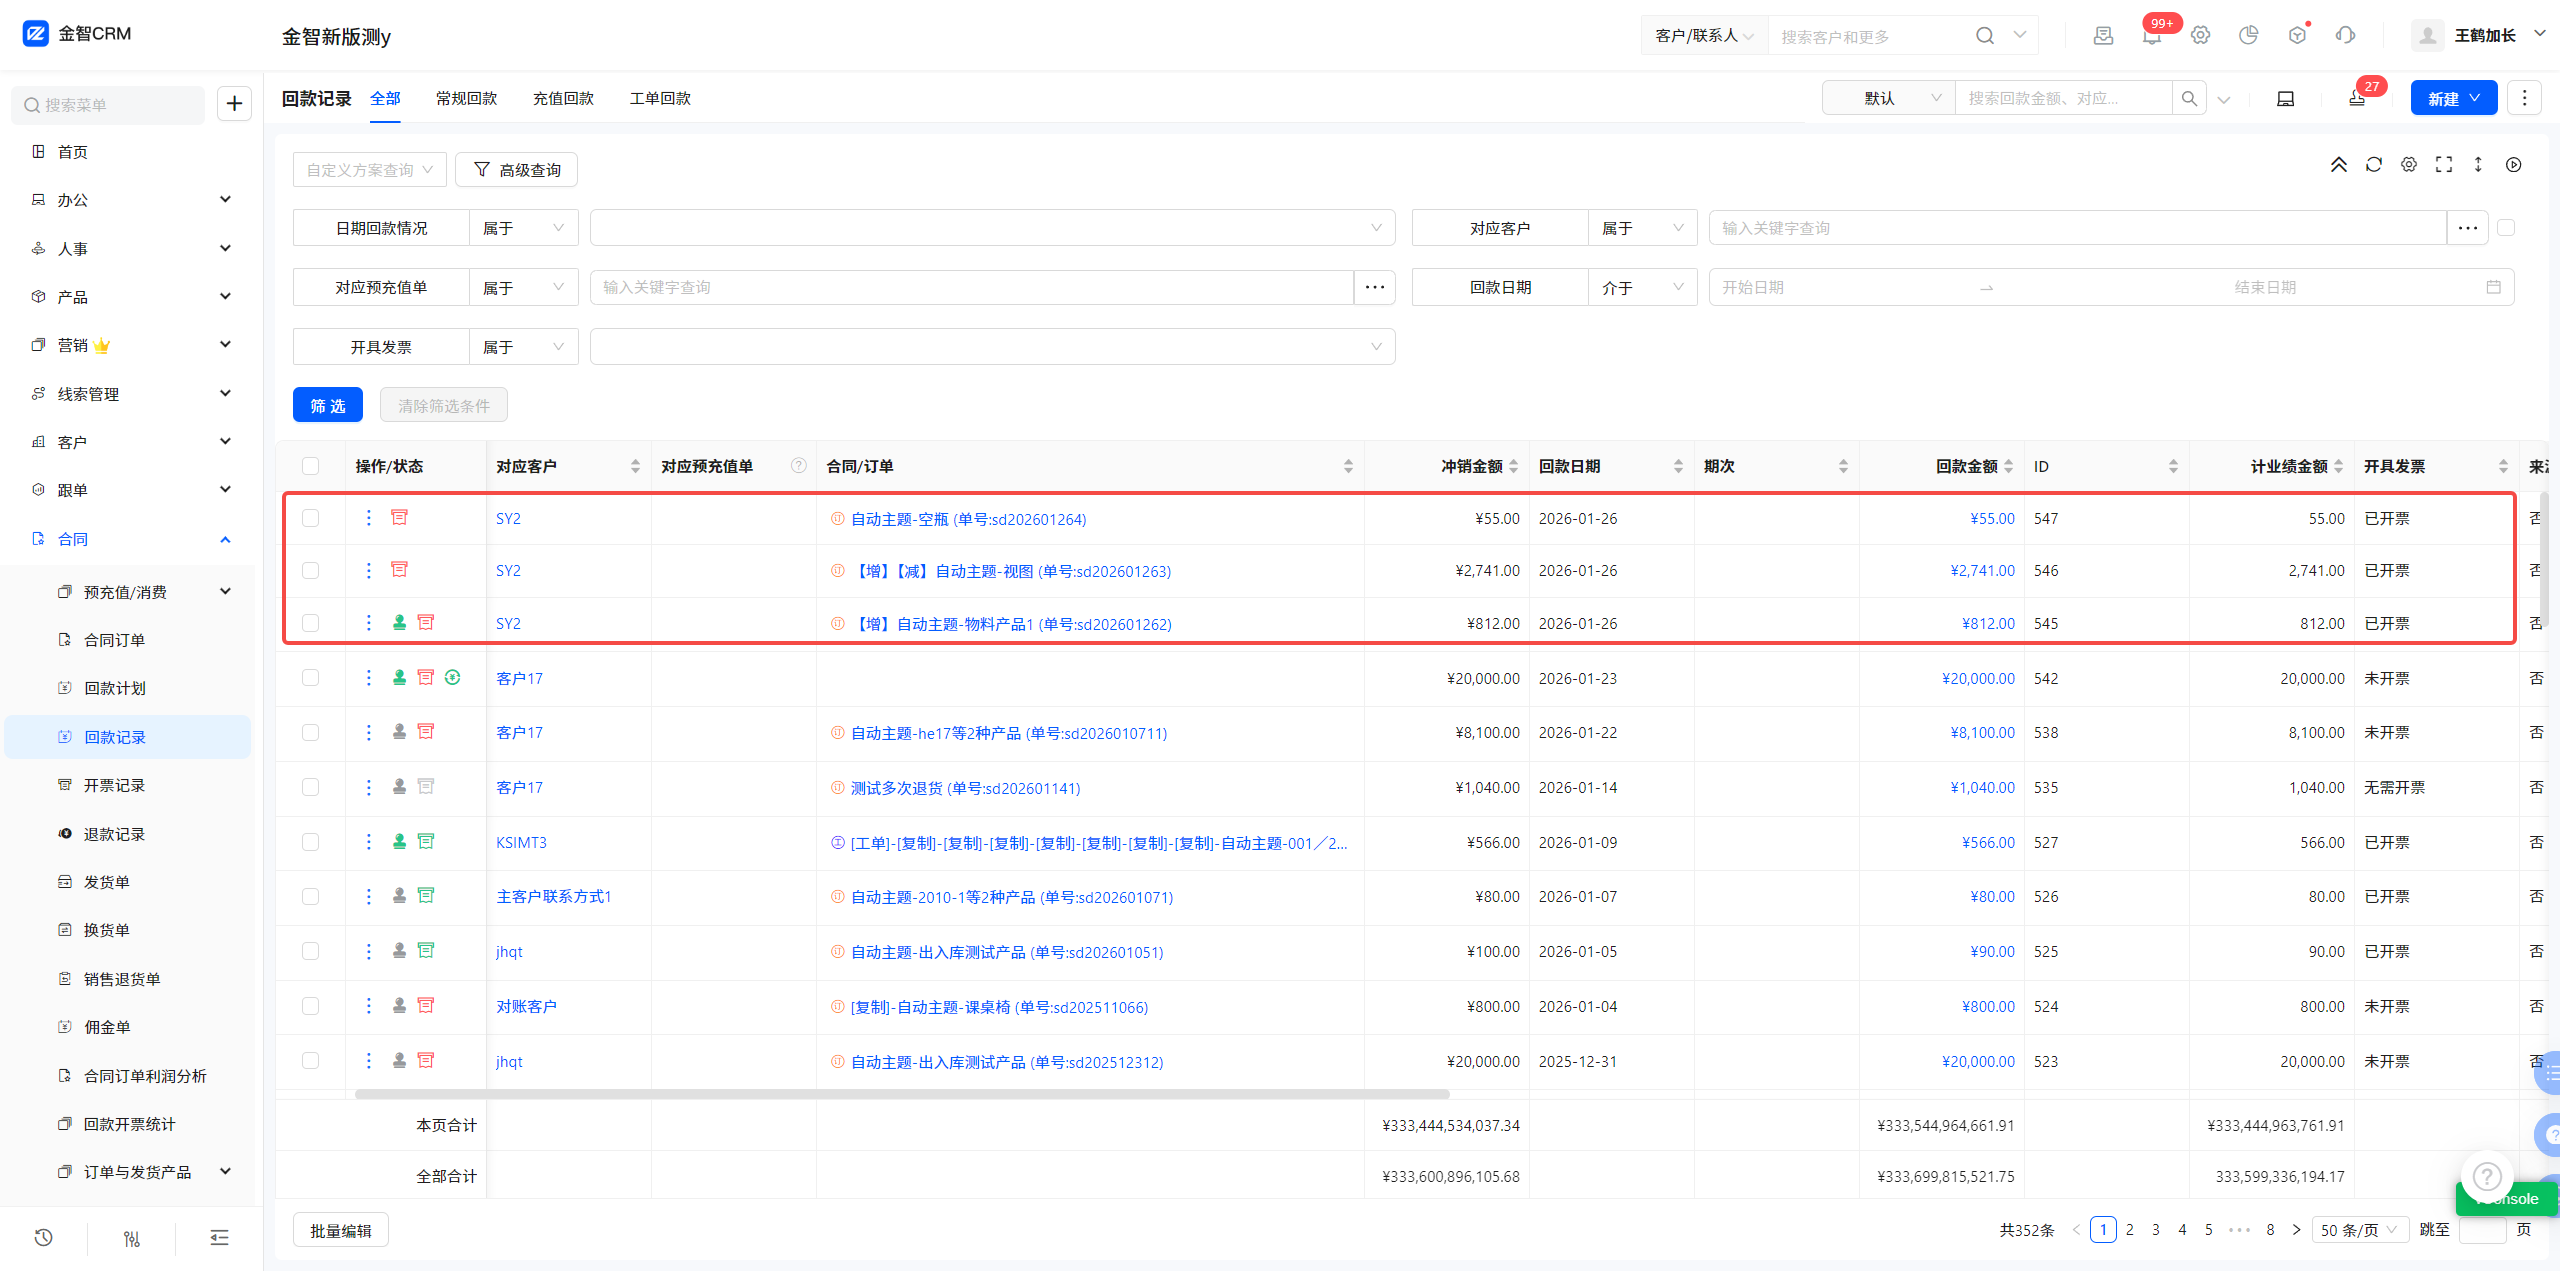Click the plus icon beside menu search
The width and height of the screenshot is (2560, 1271).
(x=234, y=104)
